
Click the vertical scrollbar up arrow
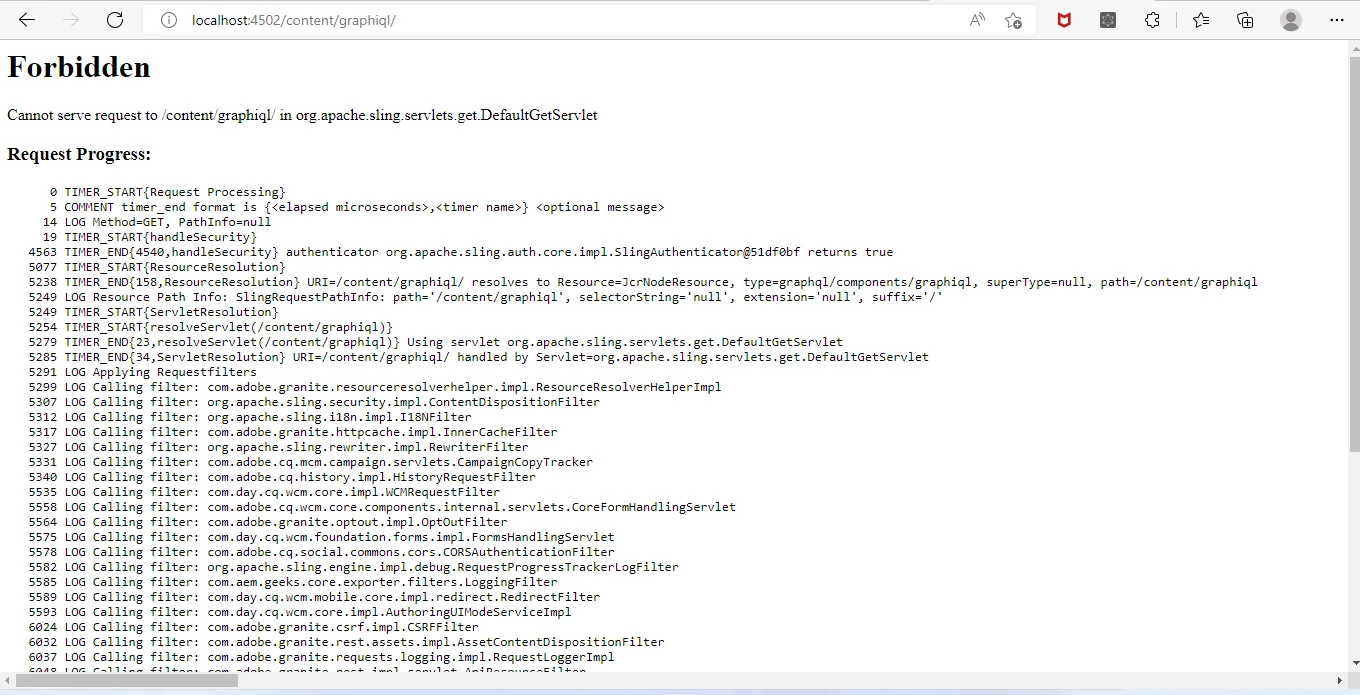1354,48
